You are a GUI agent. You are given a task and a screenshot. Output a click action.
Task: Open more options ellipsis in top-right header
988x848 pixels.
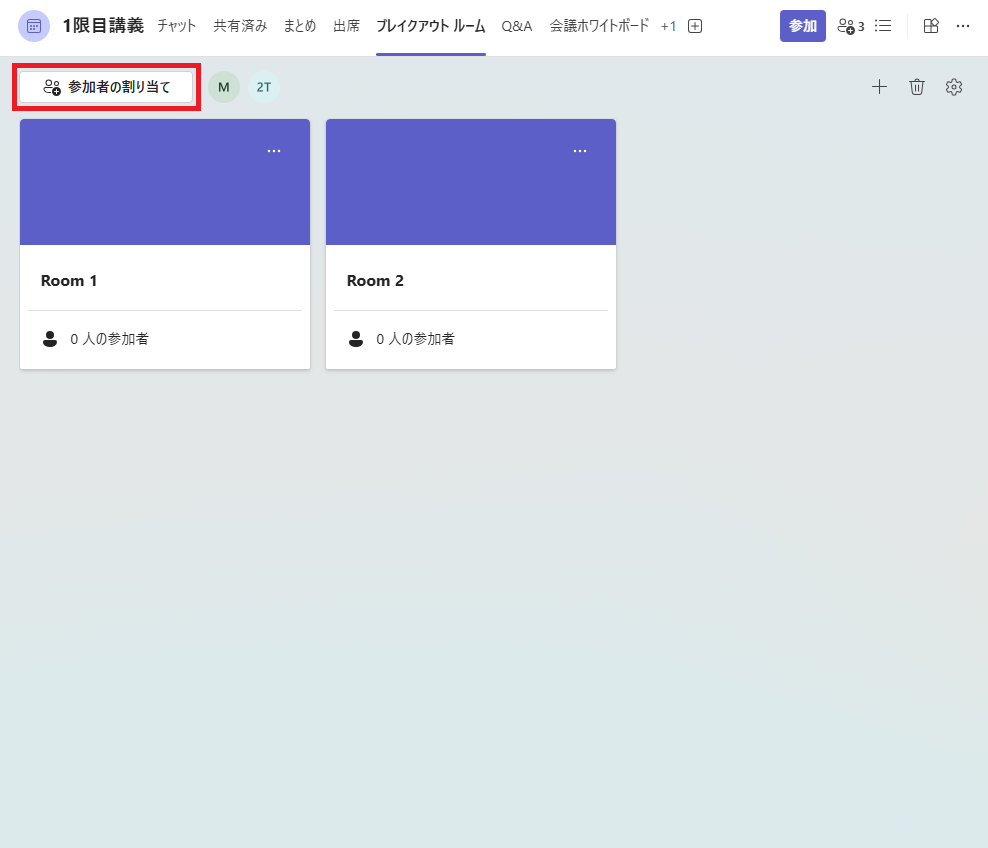963,26
